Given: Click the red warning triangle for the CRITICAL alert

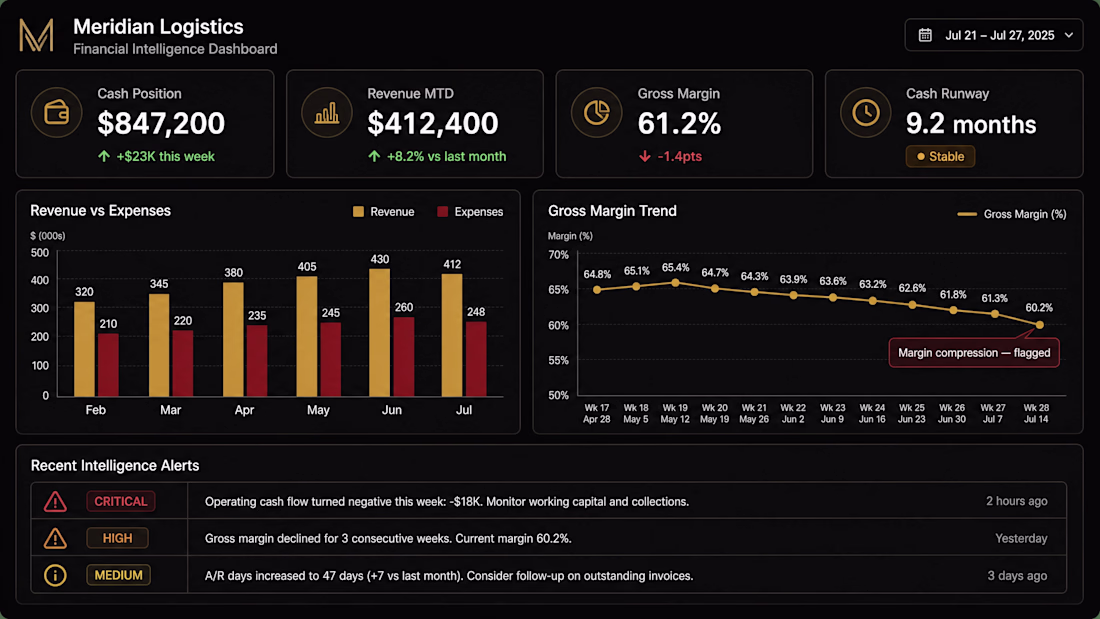Looking at the screenshot, I should click(55, 502).
